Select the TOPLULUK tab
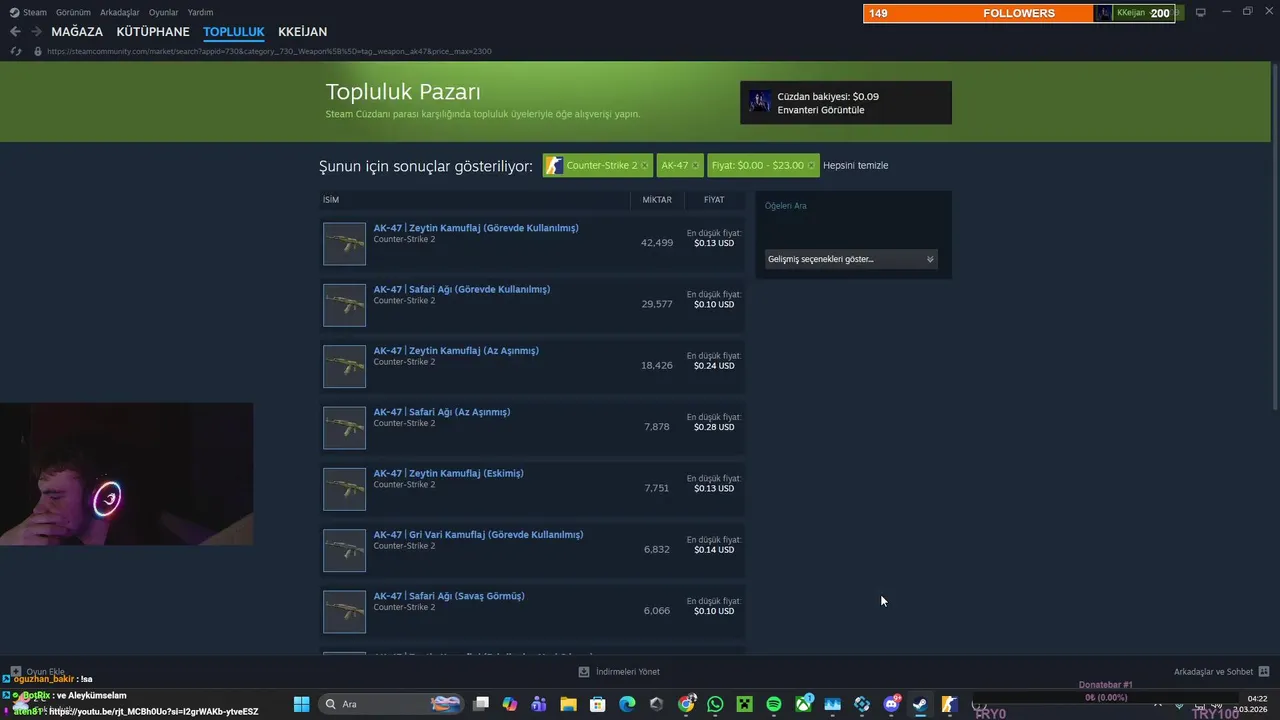 tap(234, 32)
